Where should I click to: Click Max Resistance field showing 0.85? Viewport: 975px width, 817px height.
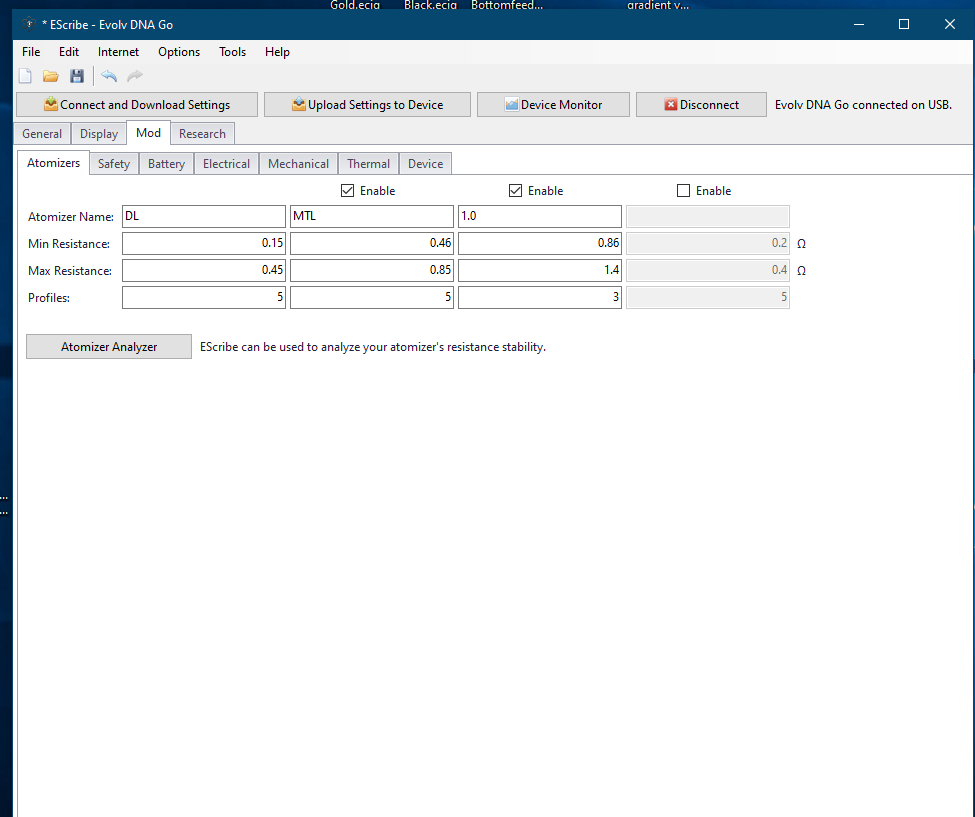coord(372,270)
